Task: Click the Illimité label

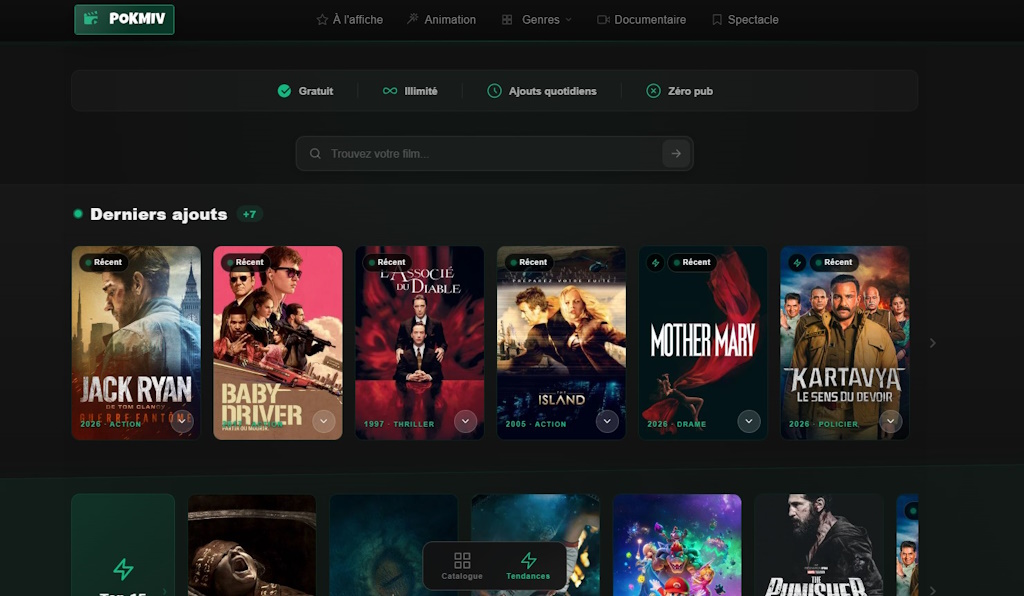Action: click(421, 91)
